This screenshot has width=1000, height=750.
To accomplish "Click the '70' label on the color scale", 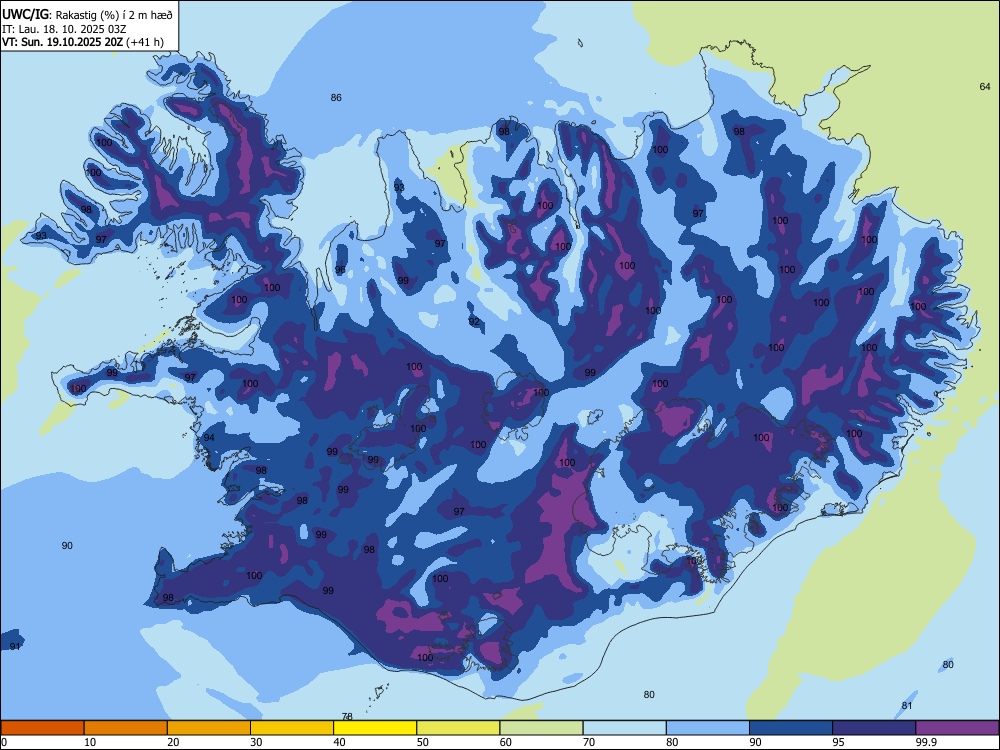I will [x=589, y=742].
